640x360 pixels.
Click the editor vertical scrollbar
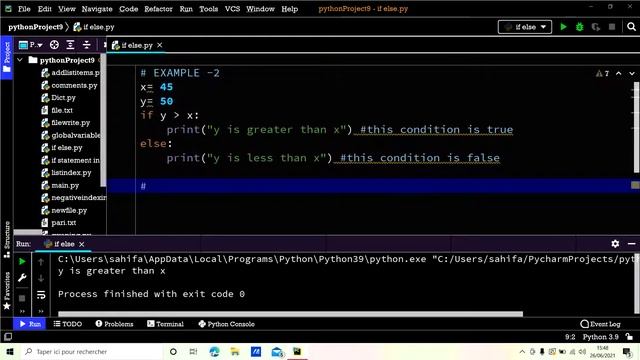click(636, 127)
